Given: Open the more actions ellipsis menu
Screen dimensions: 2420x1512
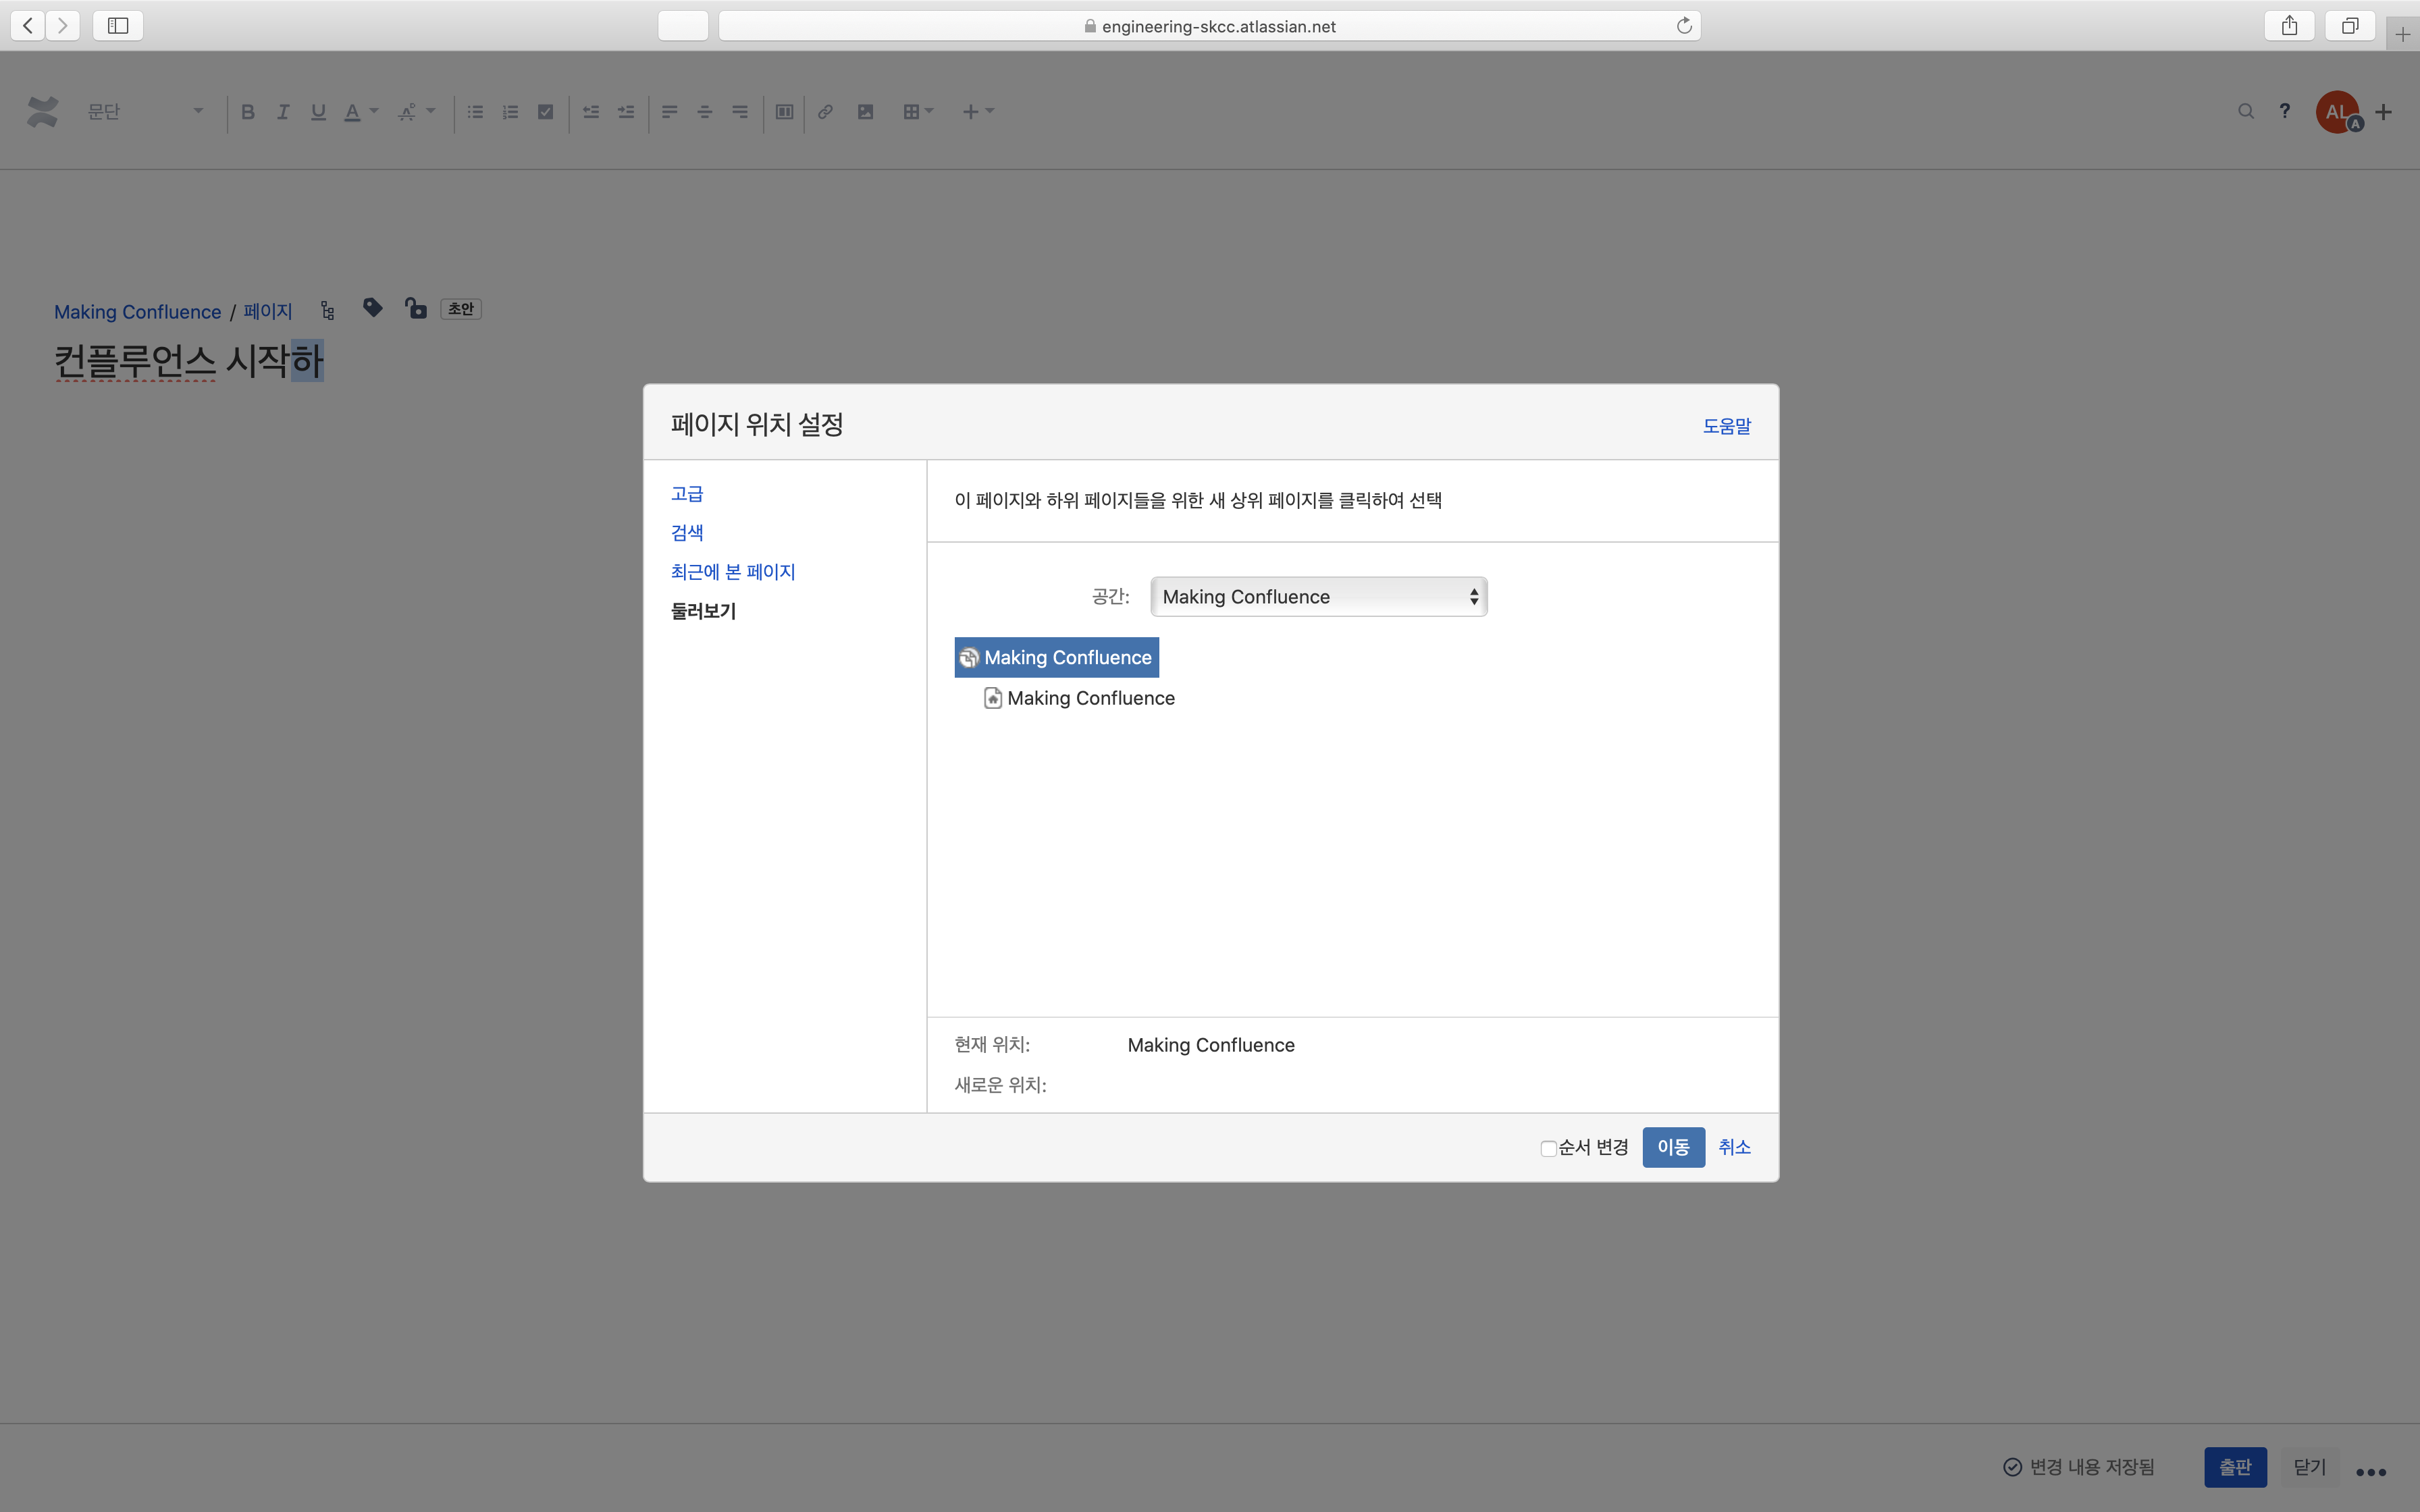Looking at the screenshot, I should 2372,1471.
